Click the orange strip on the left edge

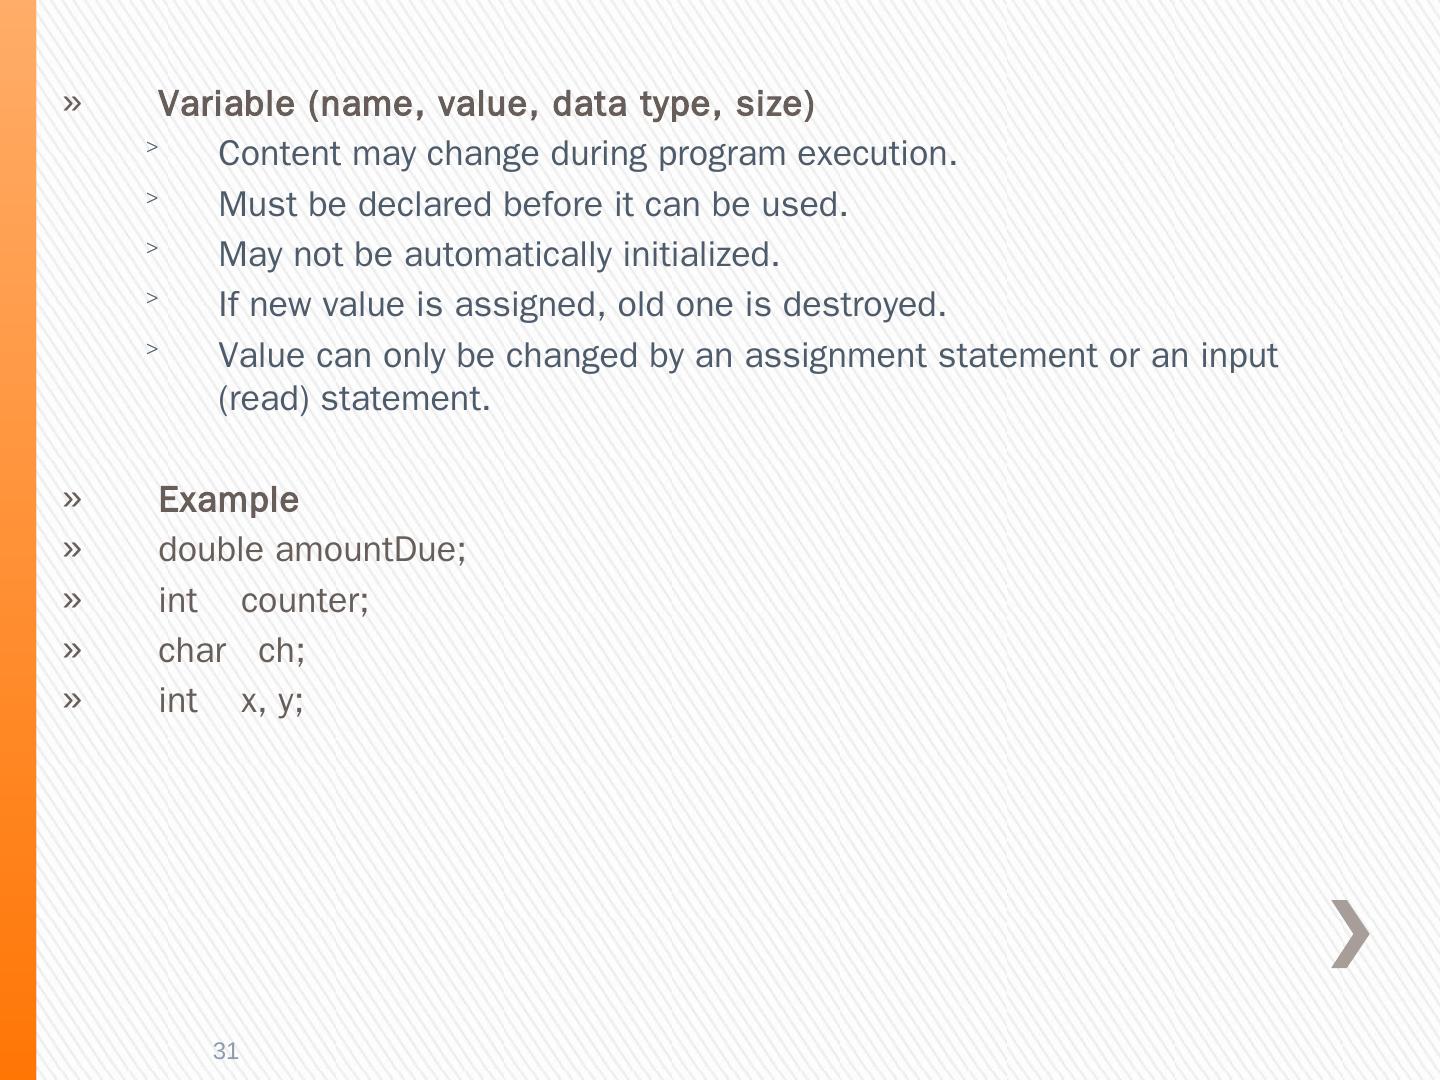point(18,540)
